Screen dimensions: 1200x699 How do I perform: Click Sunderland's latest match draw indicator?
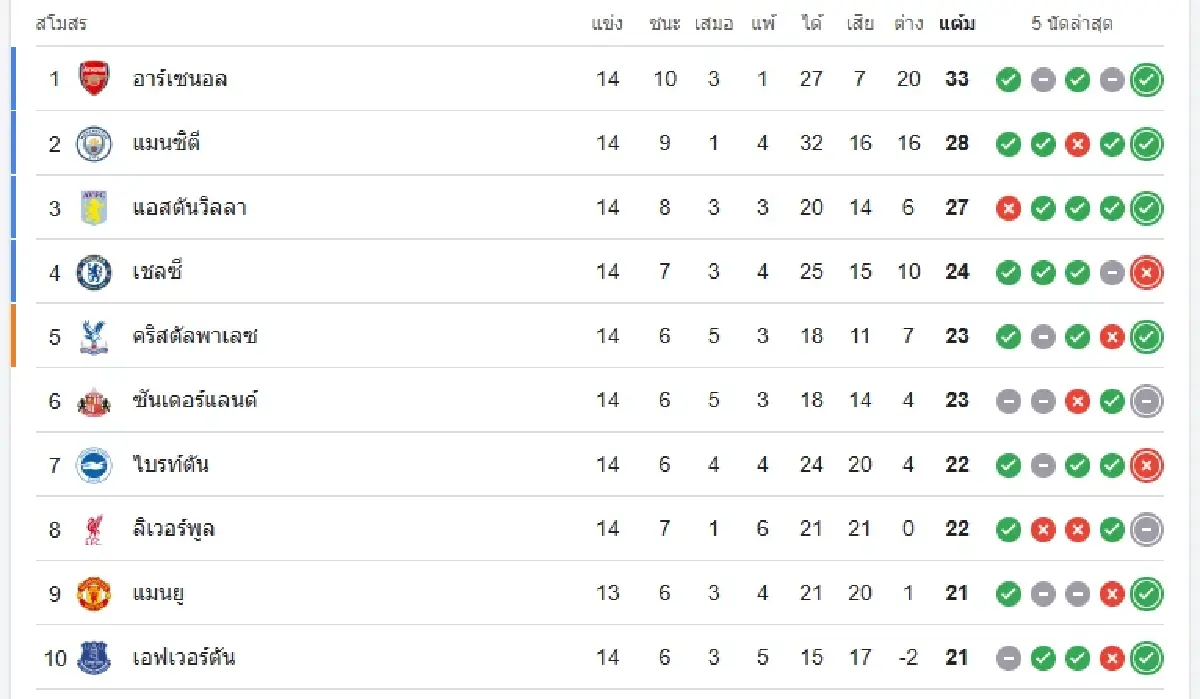pos(1146,401)
